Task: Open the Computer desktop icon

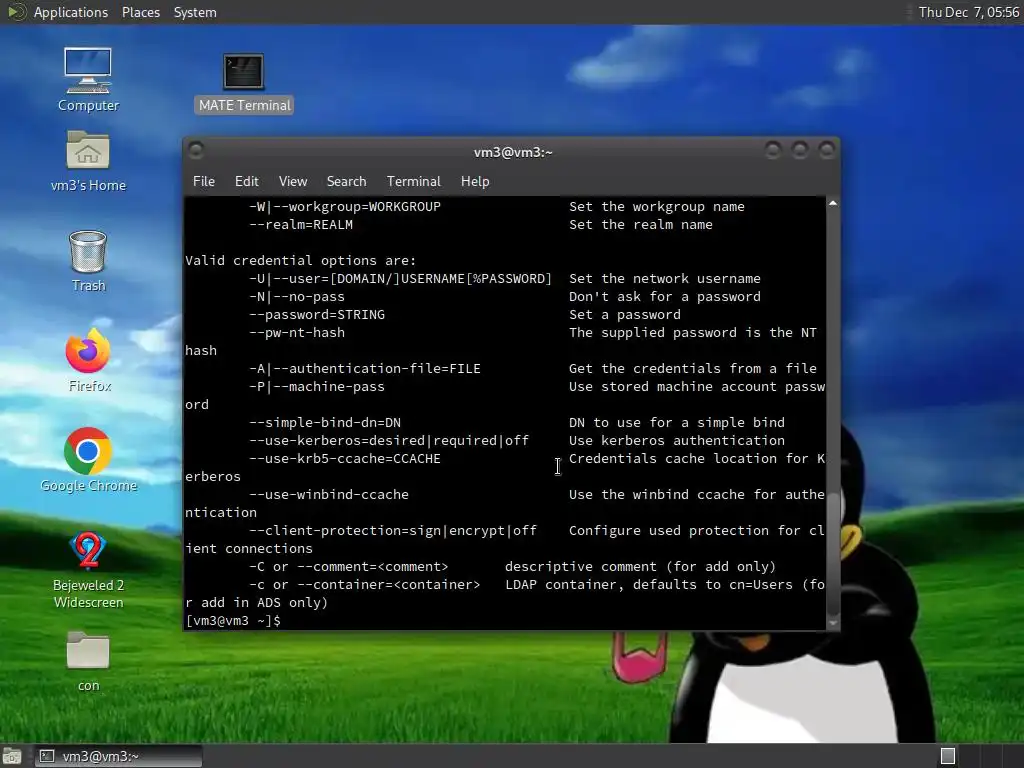Action: (x=88, y=79)
